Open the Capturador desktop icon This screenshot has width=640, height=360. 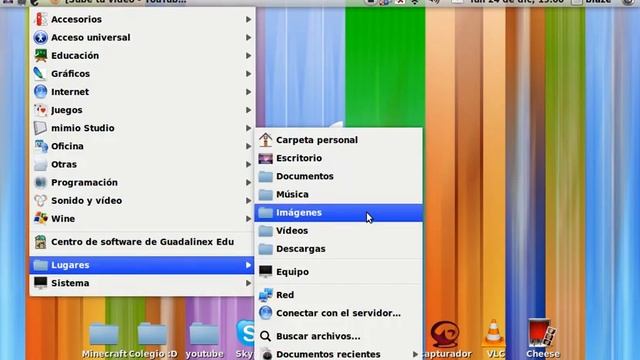[445, 333]
